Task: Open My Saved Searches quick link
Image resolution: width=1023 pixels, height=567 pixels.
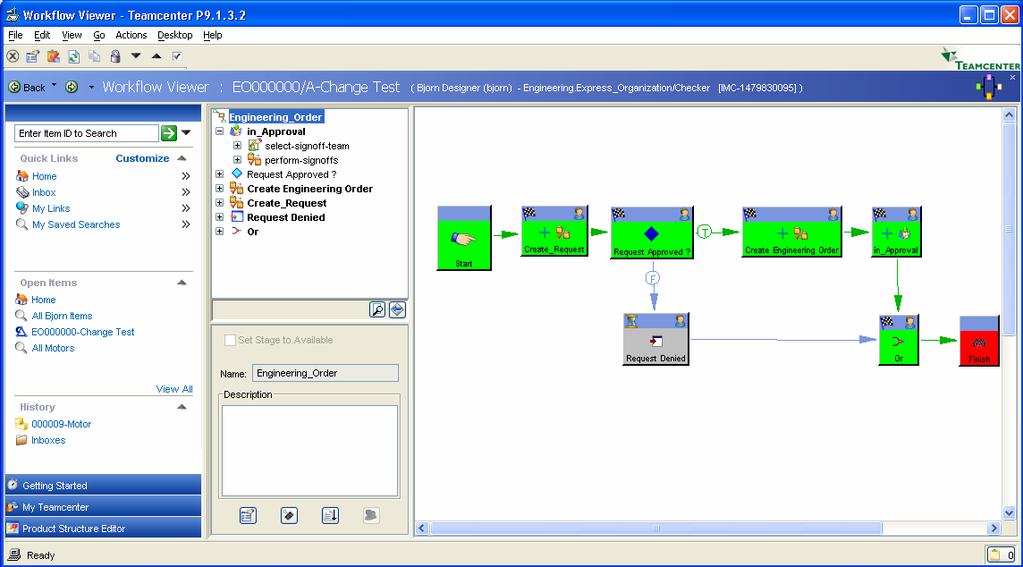Action: coord(76,224)
